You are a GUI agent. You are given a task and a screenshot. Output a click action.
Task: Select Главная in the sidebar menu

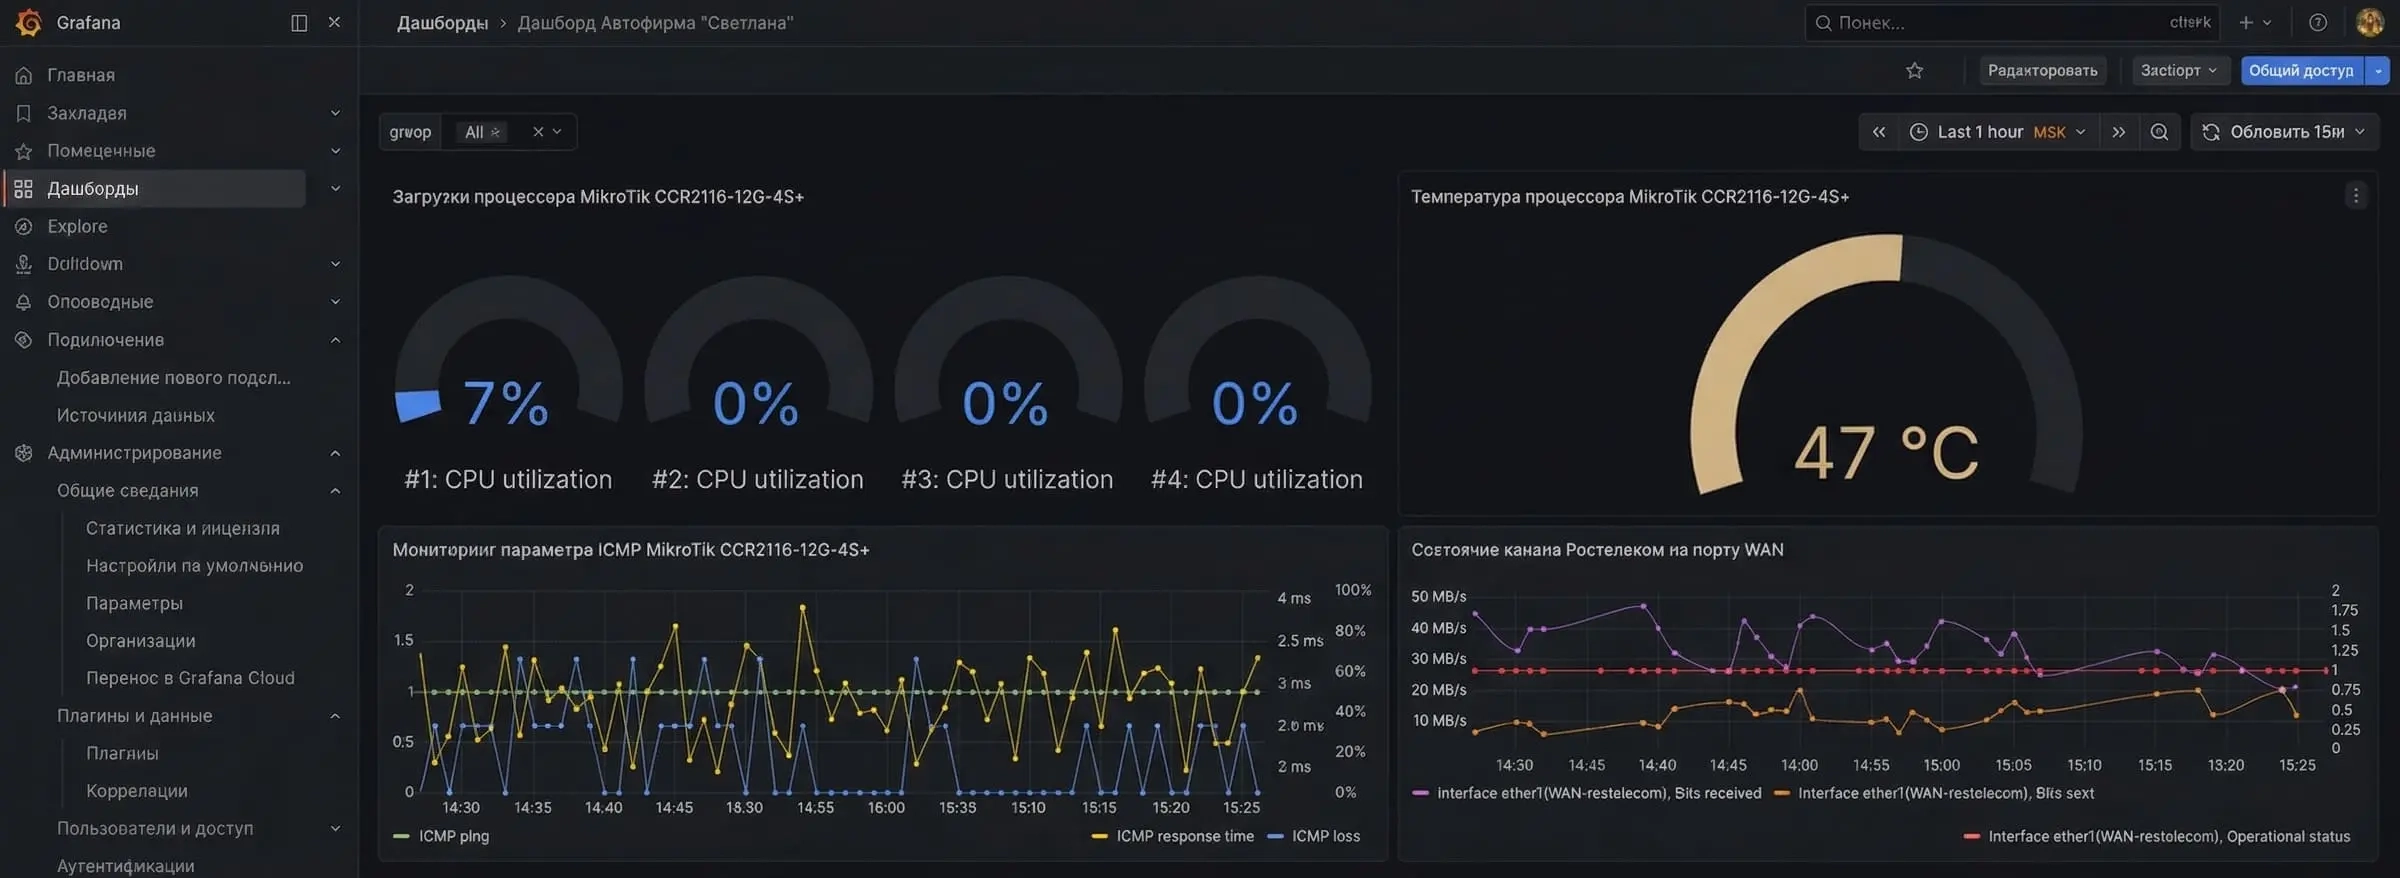[x=80, y=75]
